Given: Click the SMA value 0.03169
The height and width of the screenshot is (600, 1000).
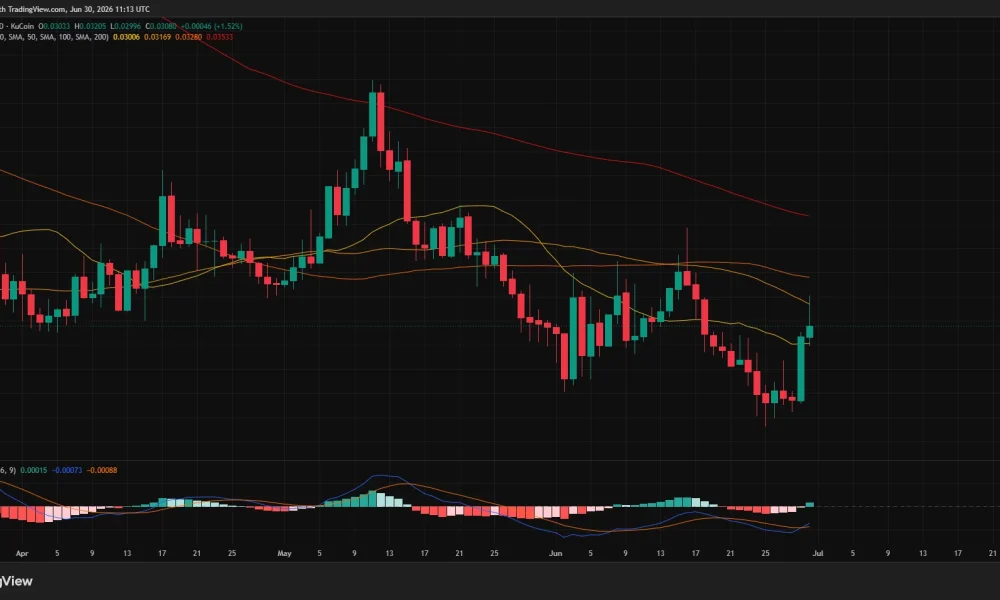Looking at the screenshot, I should click(158, 37).
